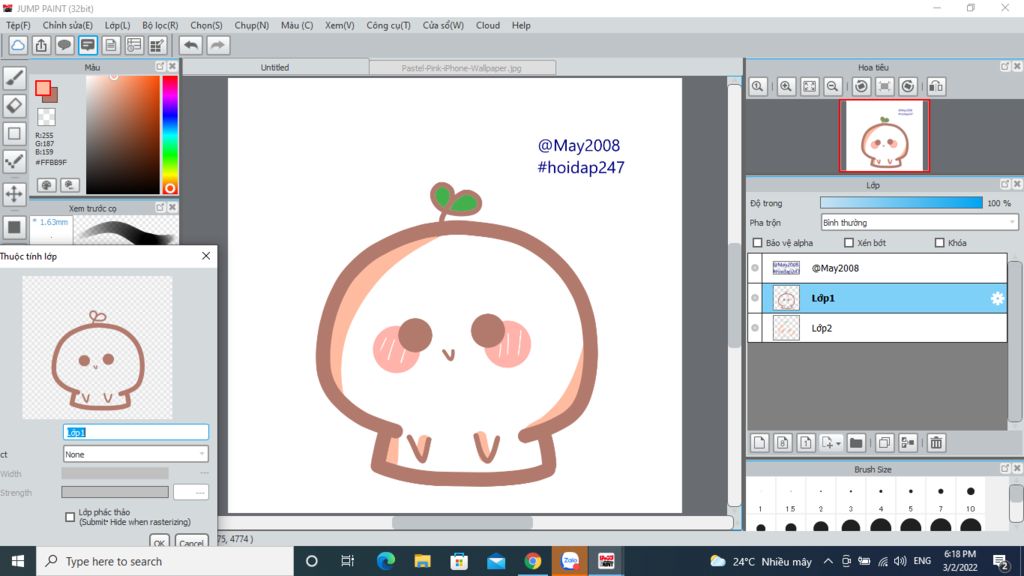The image size is (1024, 576).
Task: Close the Màu color panel
Action: 172,67
